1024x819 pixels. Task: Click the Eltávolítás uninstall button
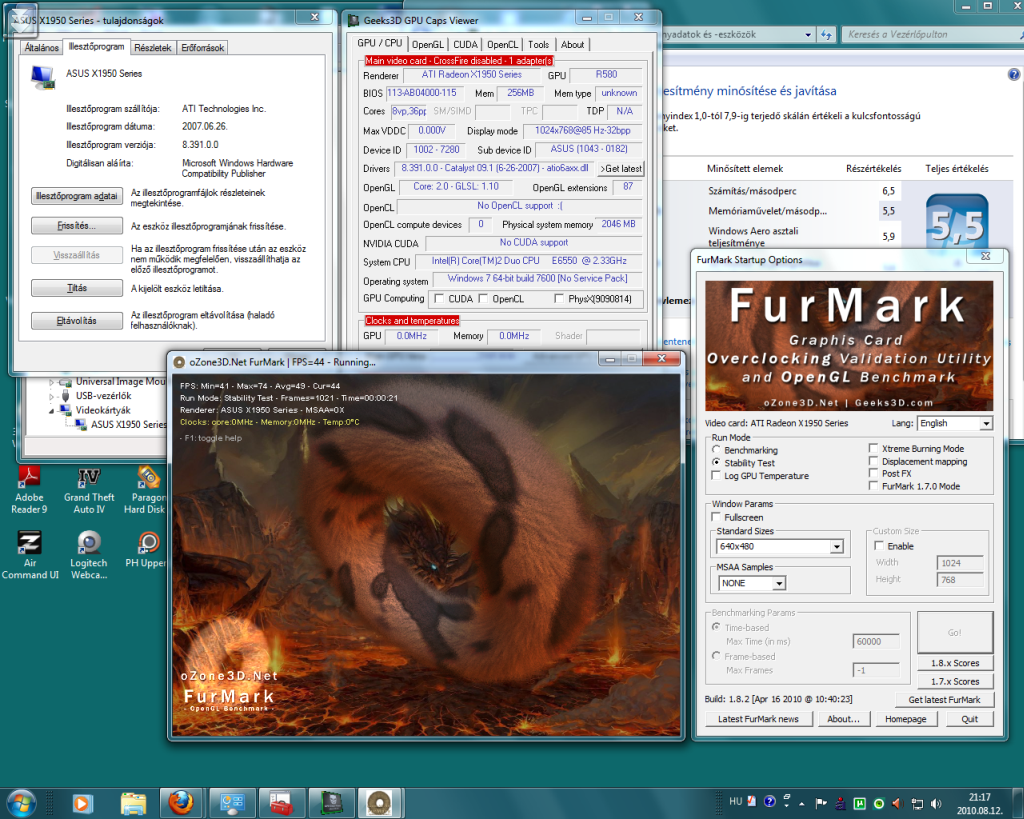tap(77, 321)
